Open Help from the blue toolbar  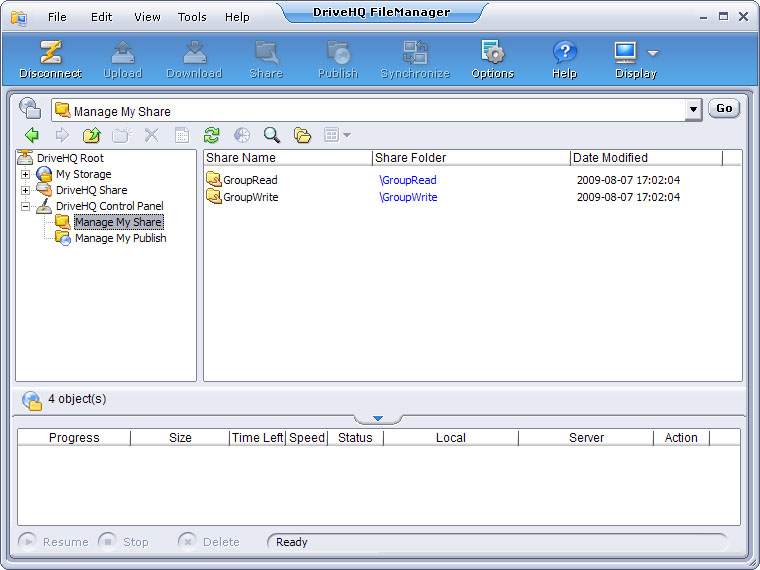(564, 52)
